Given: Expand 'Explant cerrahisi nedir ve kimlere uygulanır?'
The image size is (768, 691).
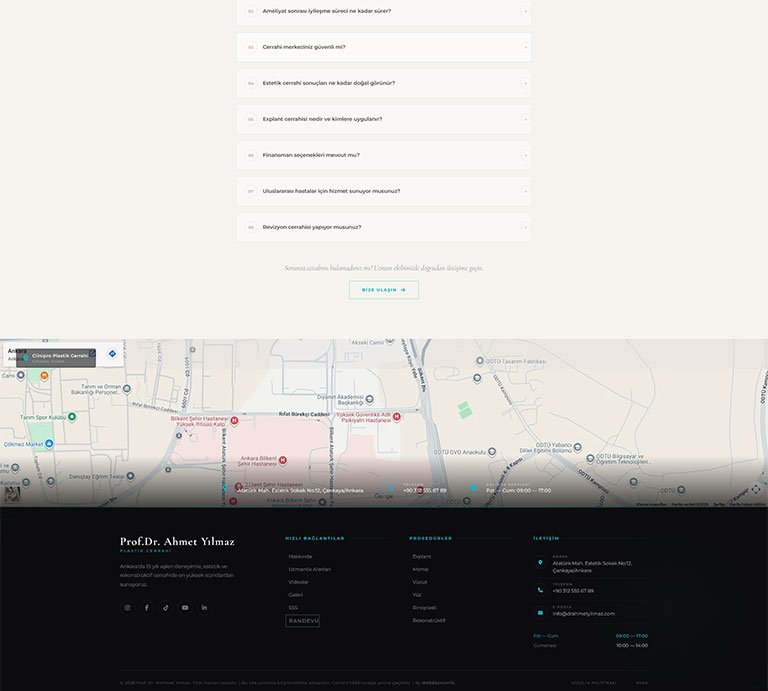Looking at the screenshot, I should pyautogui.click(x=384, y=119).
